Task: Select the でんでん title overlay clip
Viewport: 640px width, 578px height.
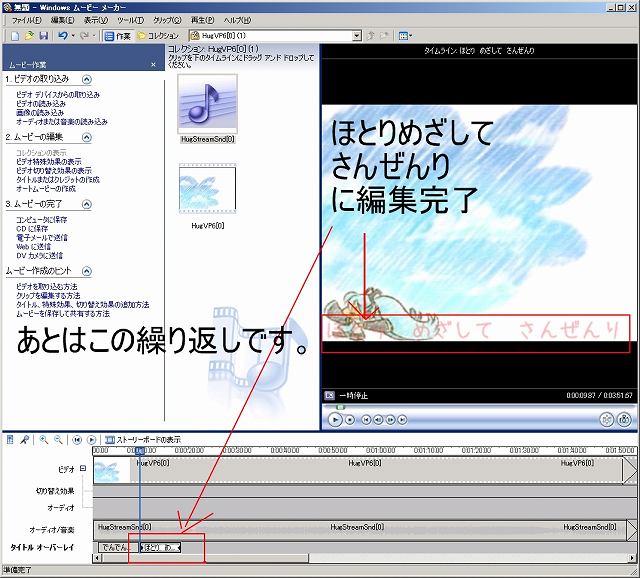Action: point(118,547)
